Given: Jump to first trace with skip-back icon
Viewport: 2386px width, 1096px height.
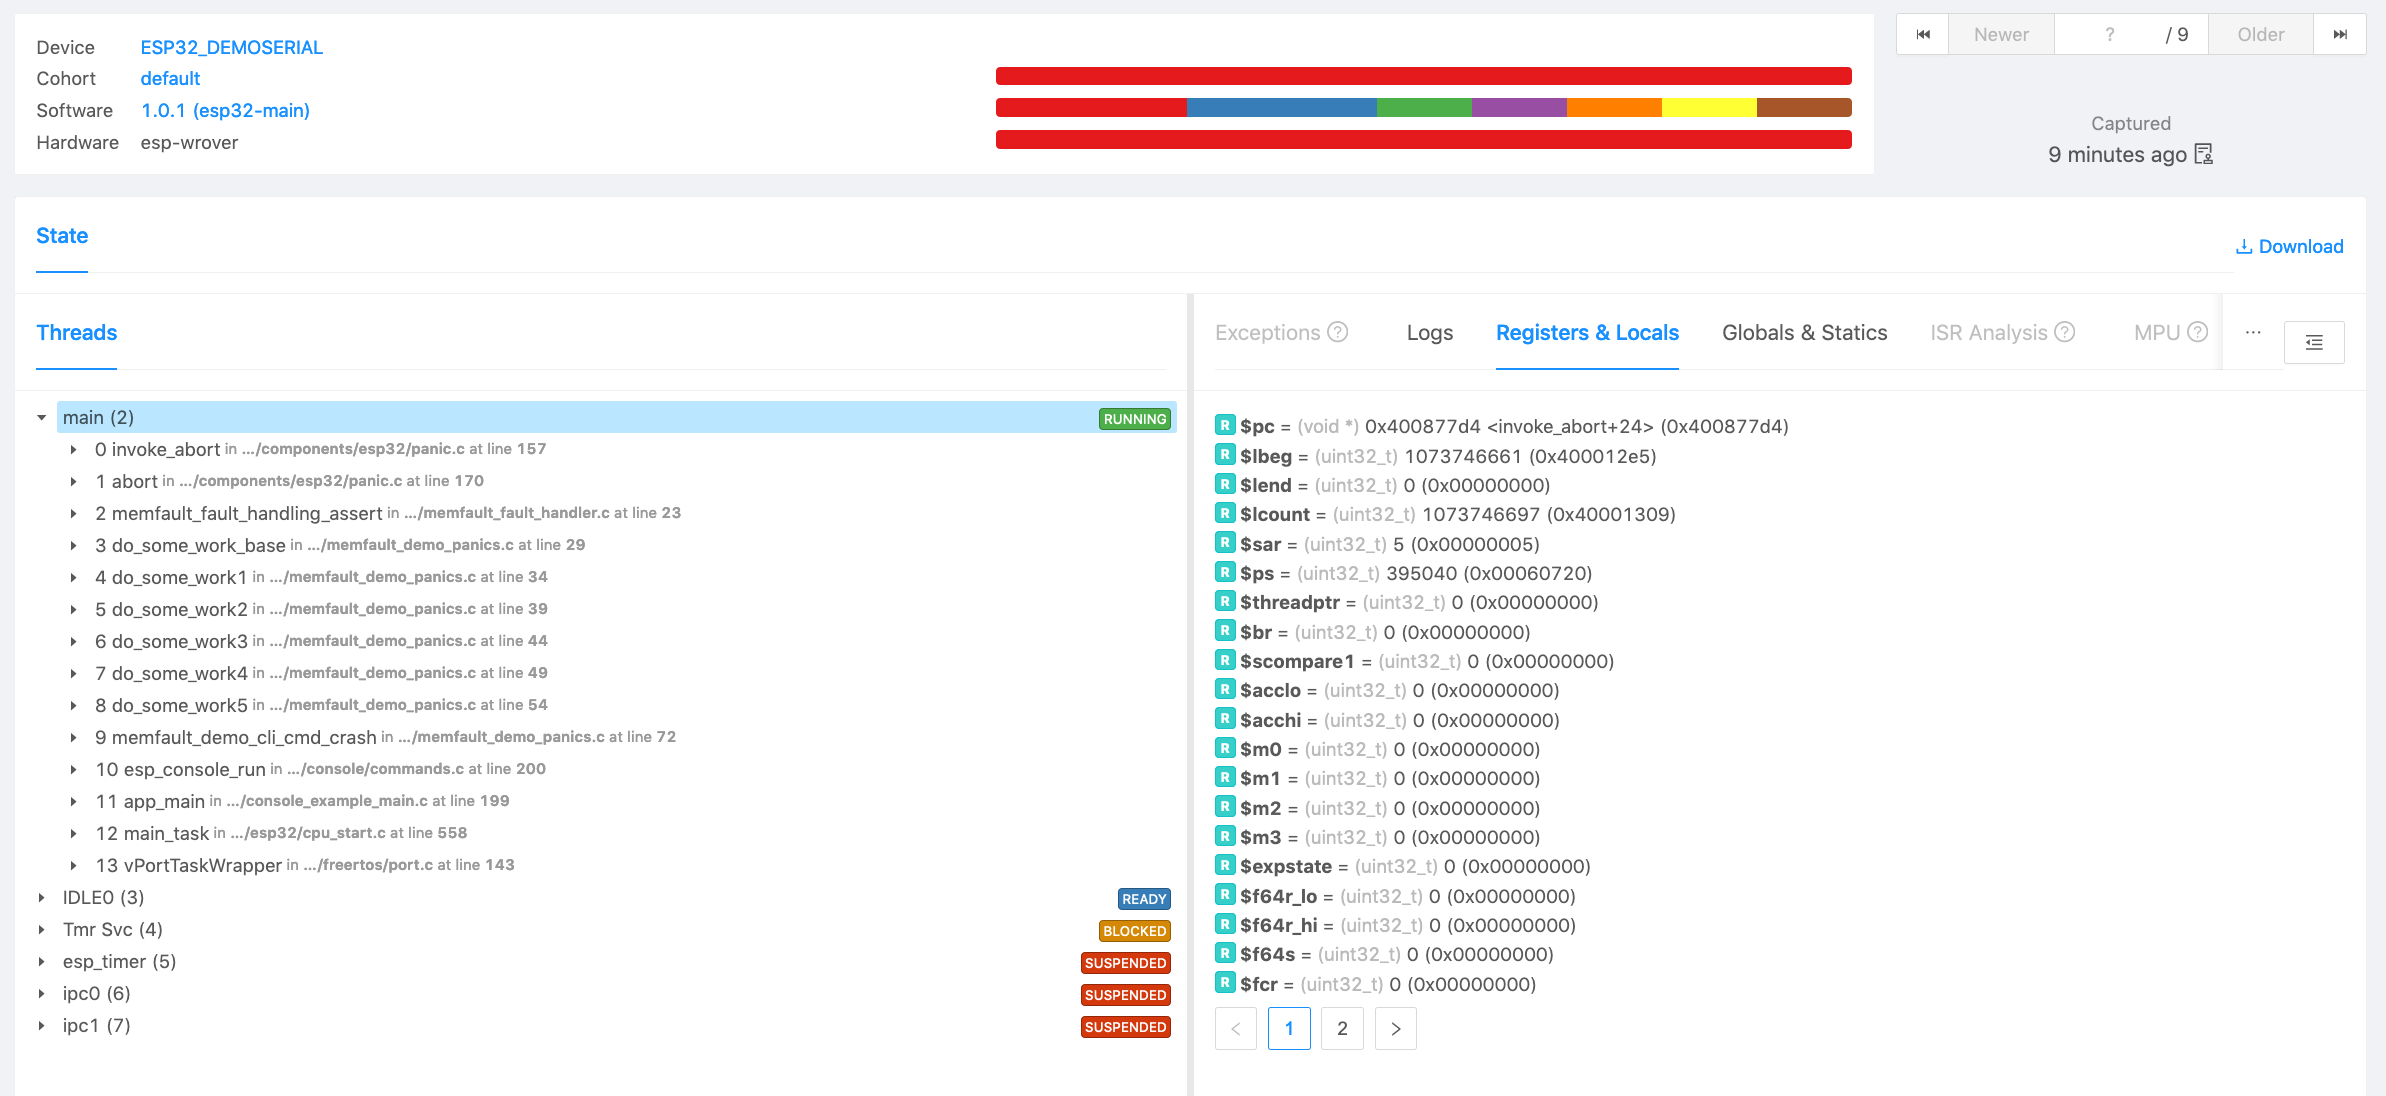Looking at the screenshot, I should point(1922,35).
